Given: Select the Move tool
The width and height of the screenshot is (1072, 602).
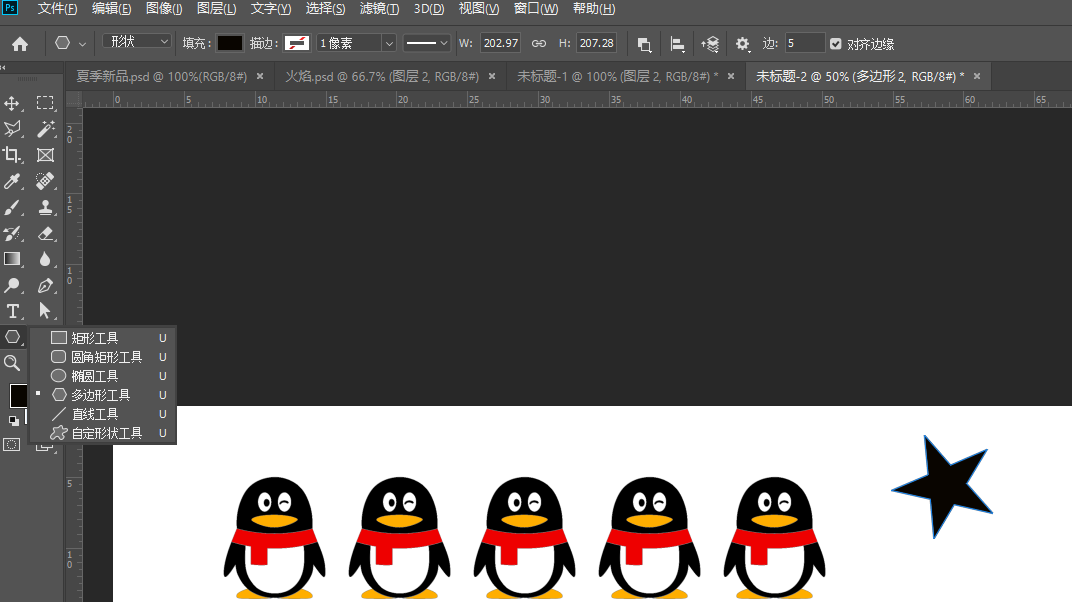Looking at the screenshot, I should pyautogui.click(x=12, y=103).
